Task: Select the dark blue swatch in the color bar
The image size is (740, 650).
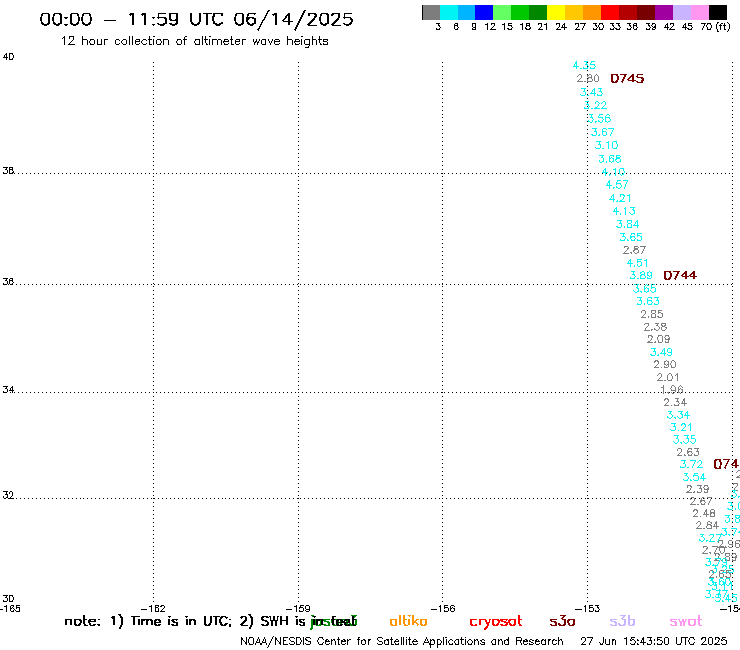Action: [x=484, y=12]
